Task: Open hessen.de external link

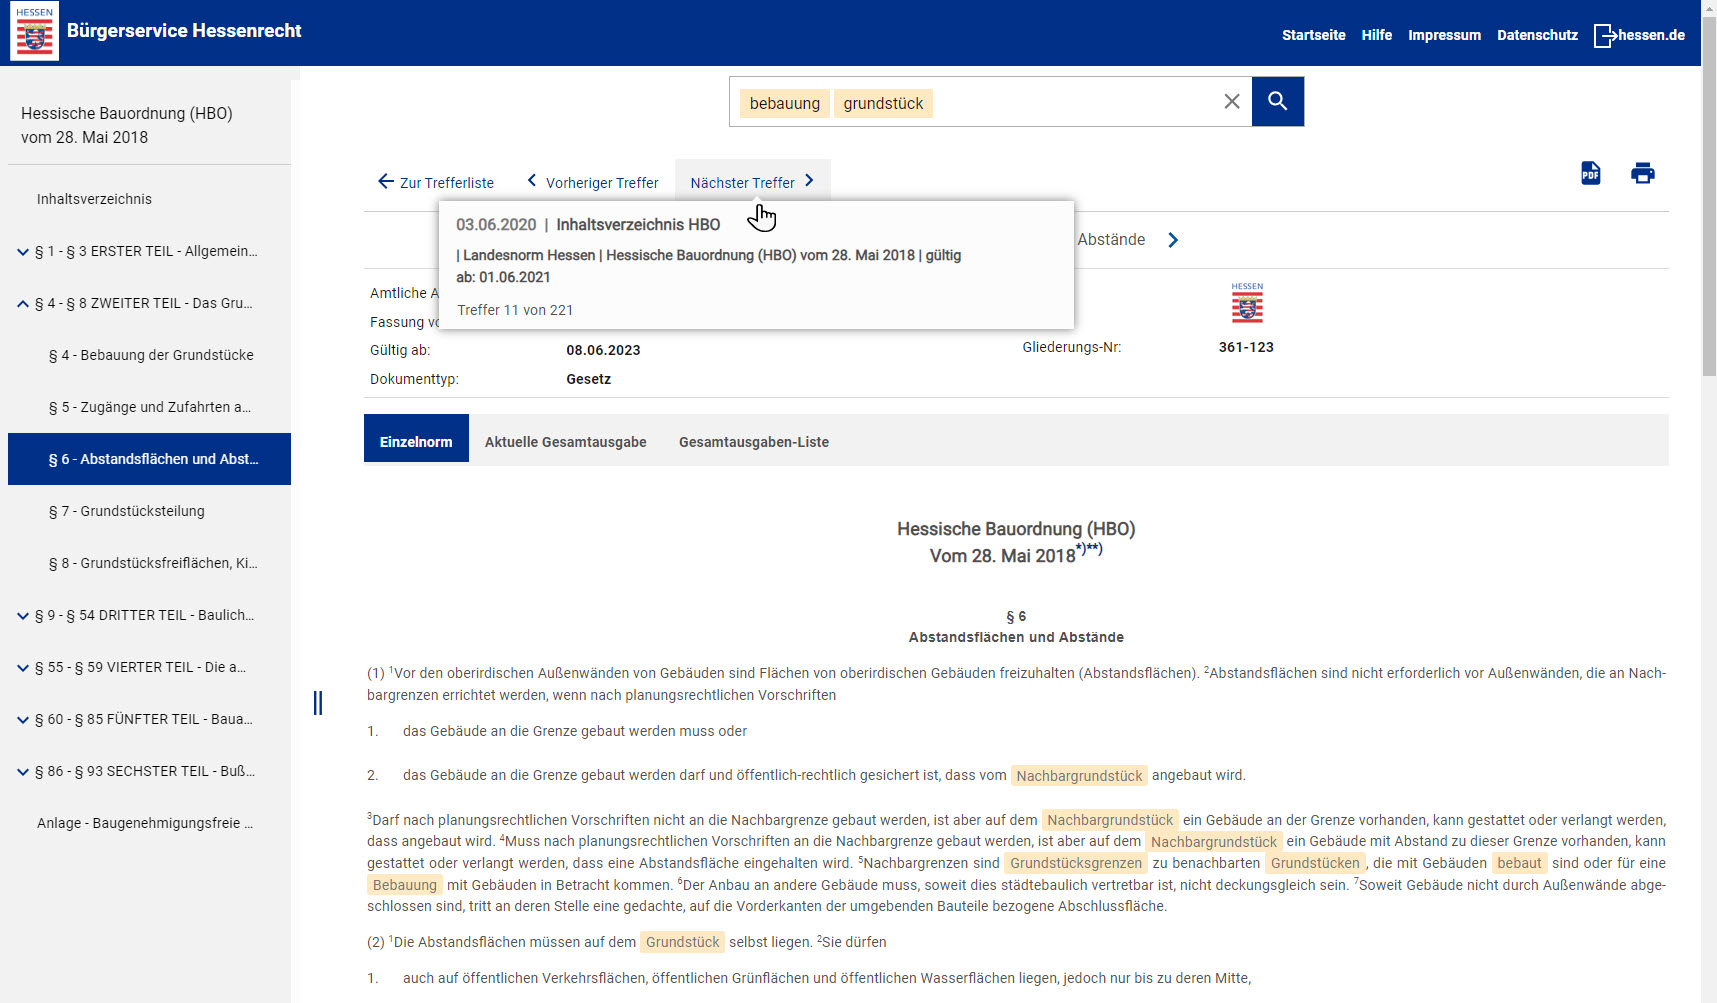Action: pos(1639,35)
